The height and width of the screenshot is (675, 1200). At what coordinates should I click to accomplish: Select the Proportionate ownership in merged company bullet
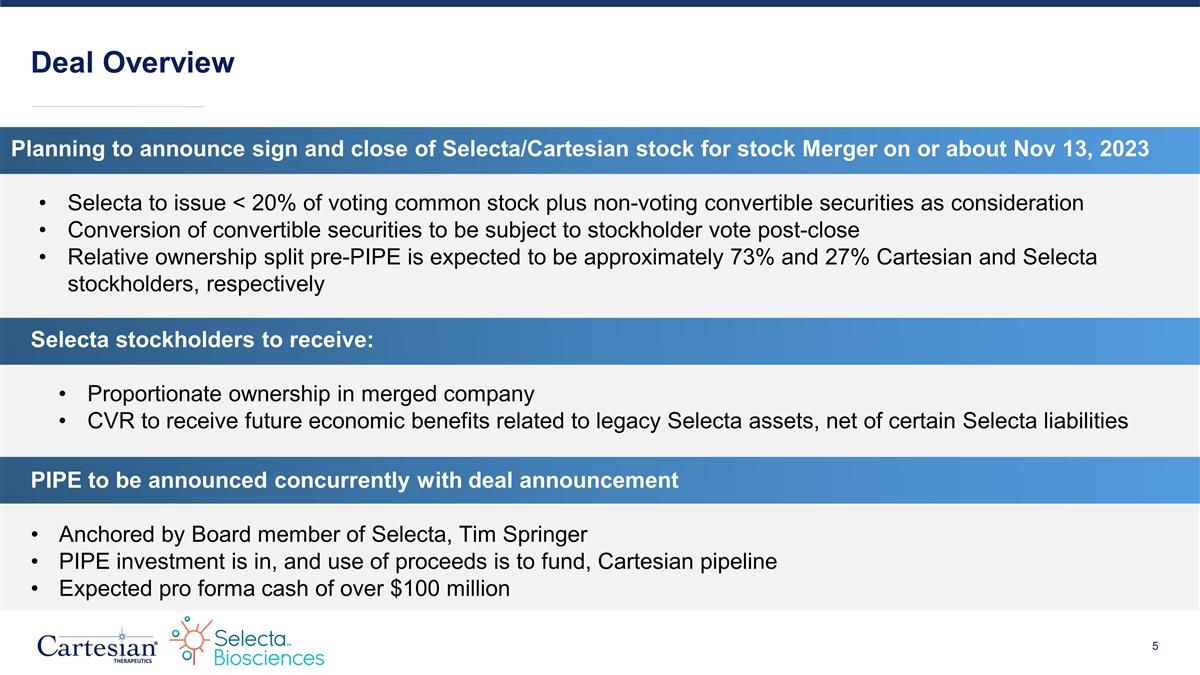tap(311, 393)
